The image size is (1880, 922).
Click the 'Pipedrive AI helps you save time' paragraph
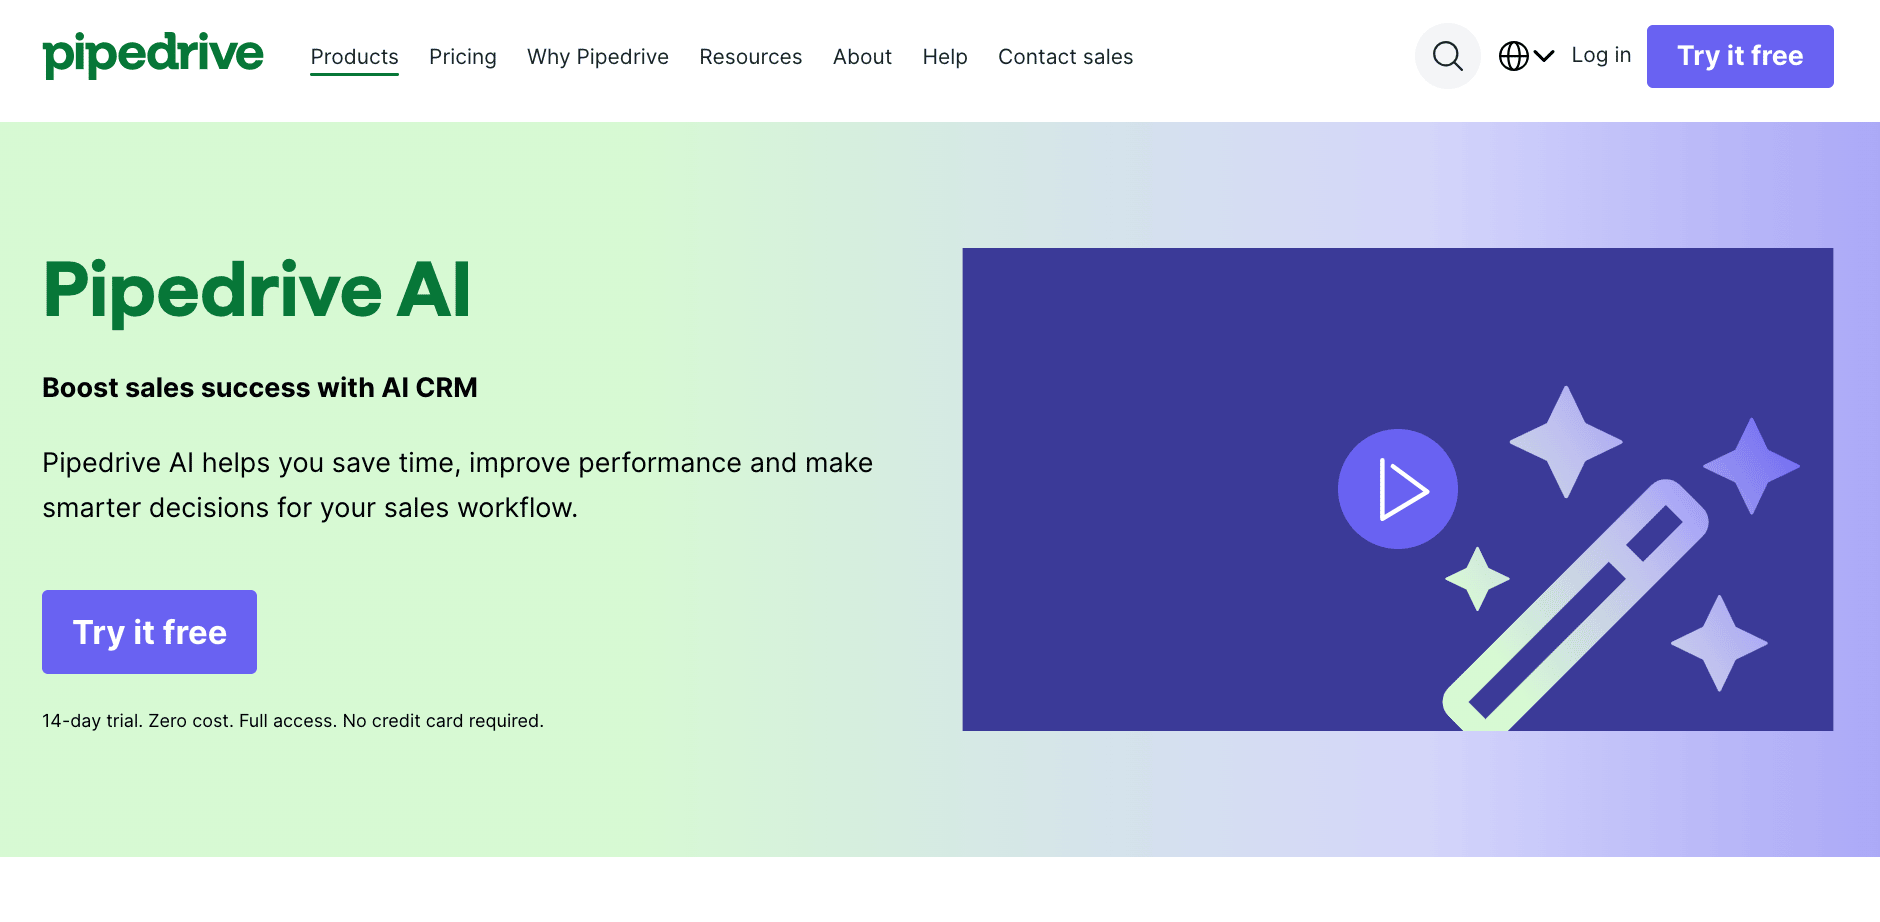(x=457, y=485)
